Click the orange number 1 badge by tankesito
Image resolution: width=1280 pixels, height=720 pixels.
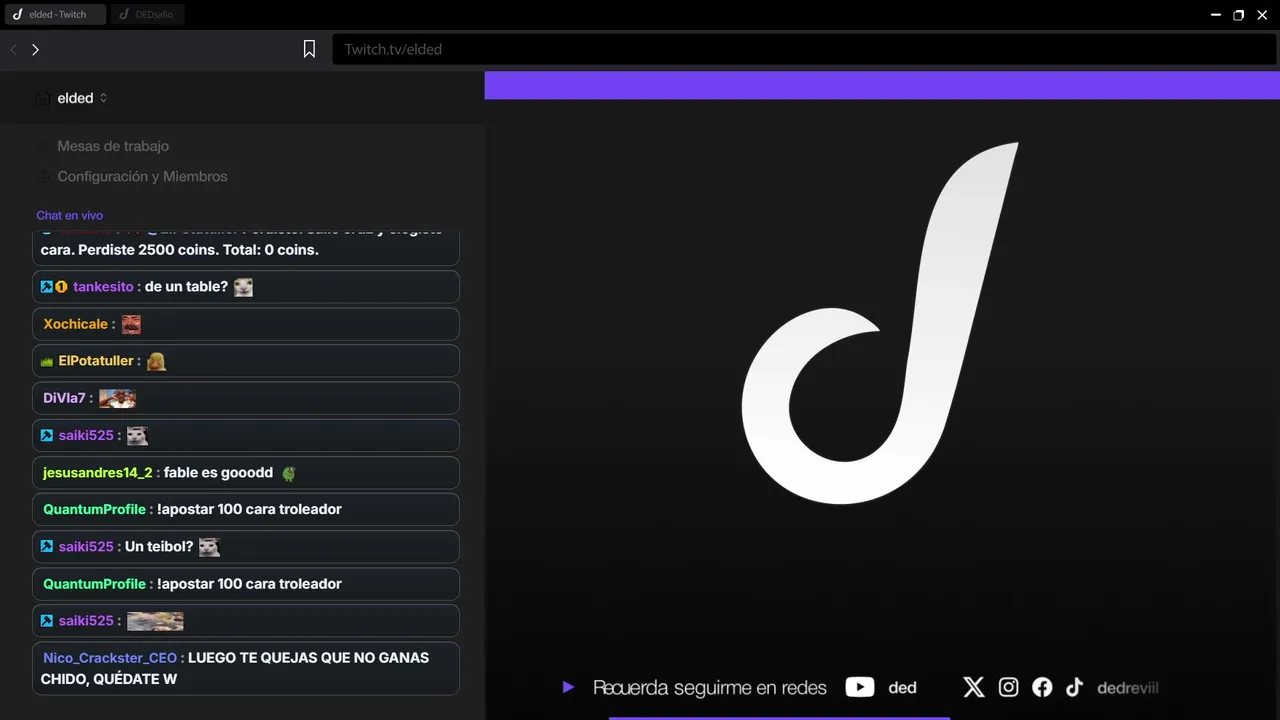click(61, 287)
